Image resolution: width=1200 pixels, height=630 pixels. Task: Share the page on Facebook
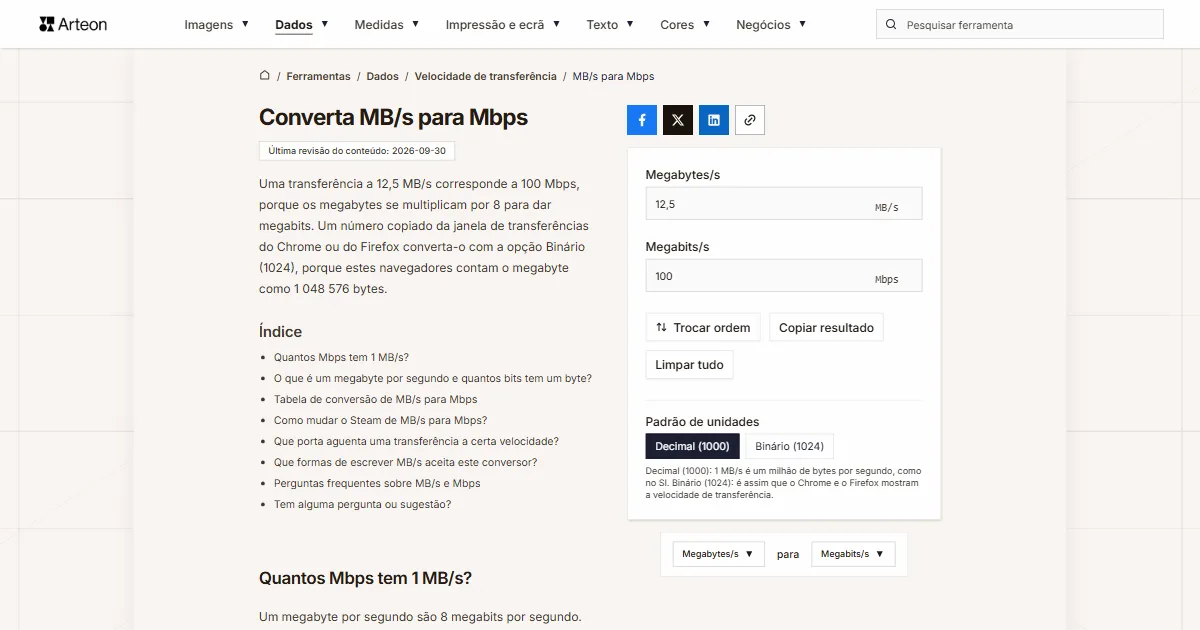(642, 120)
